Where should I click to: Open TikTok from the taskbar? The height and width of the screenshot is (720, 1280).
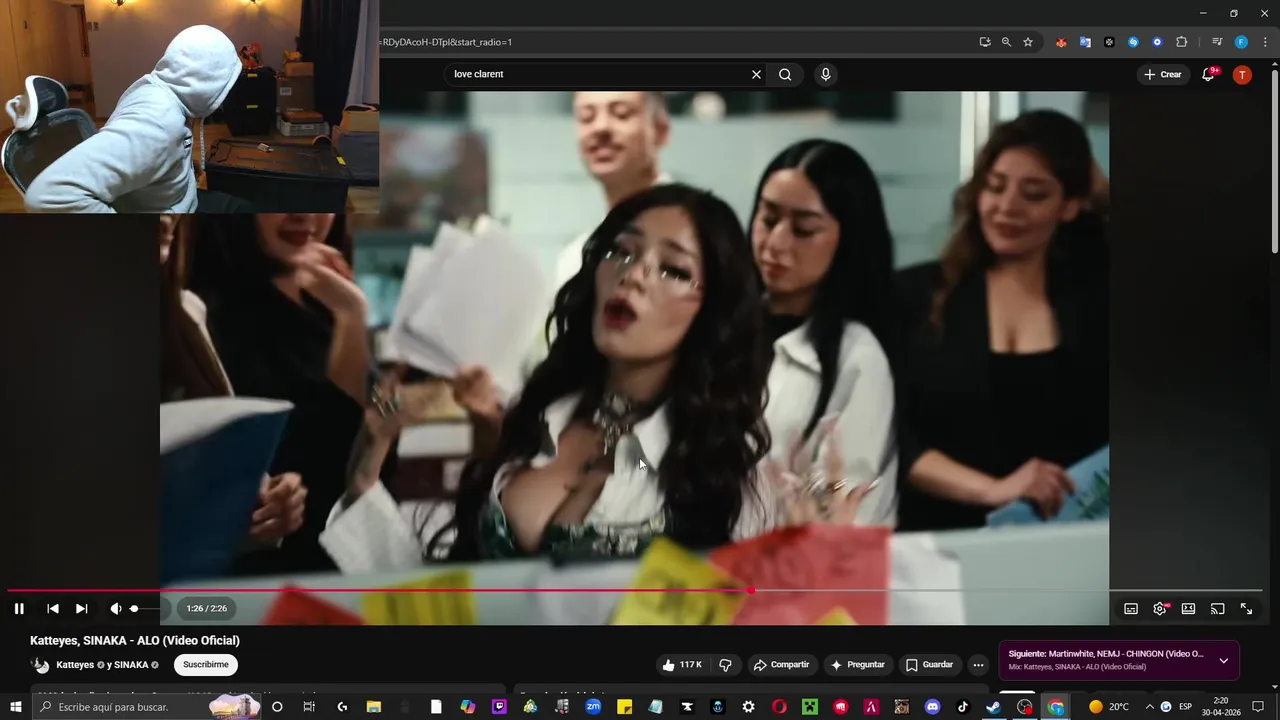963,707
